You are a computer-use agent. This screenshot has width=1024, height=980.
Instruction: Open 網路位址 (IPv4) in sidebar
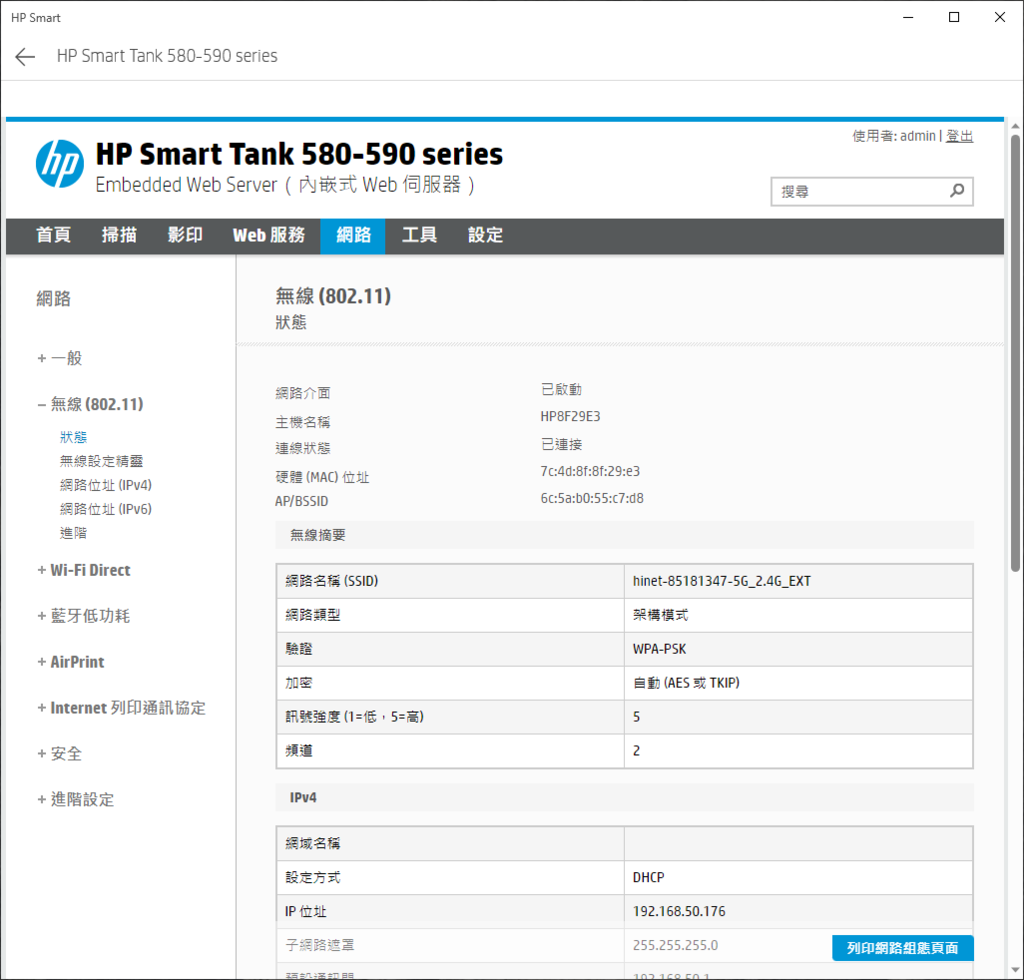106,485
